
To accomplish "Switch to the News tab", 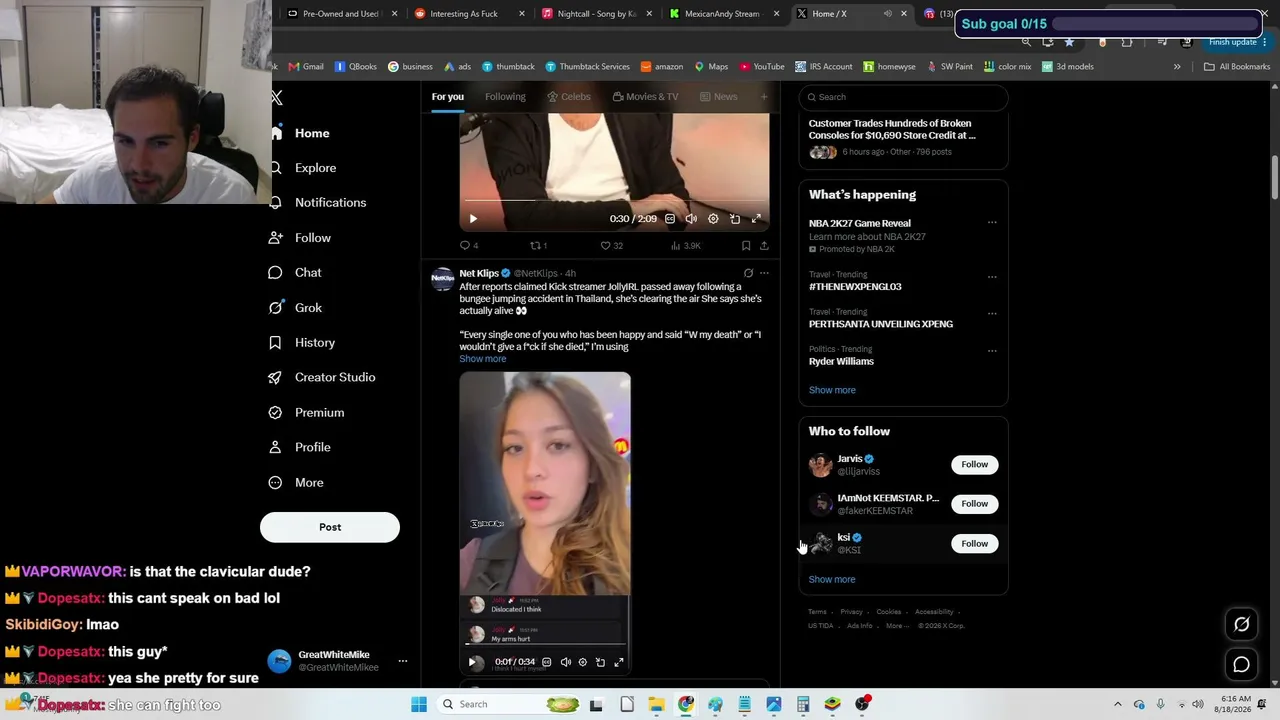I will (719, 97).
